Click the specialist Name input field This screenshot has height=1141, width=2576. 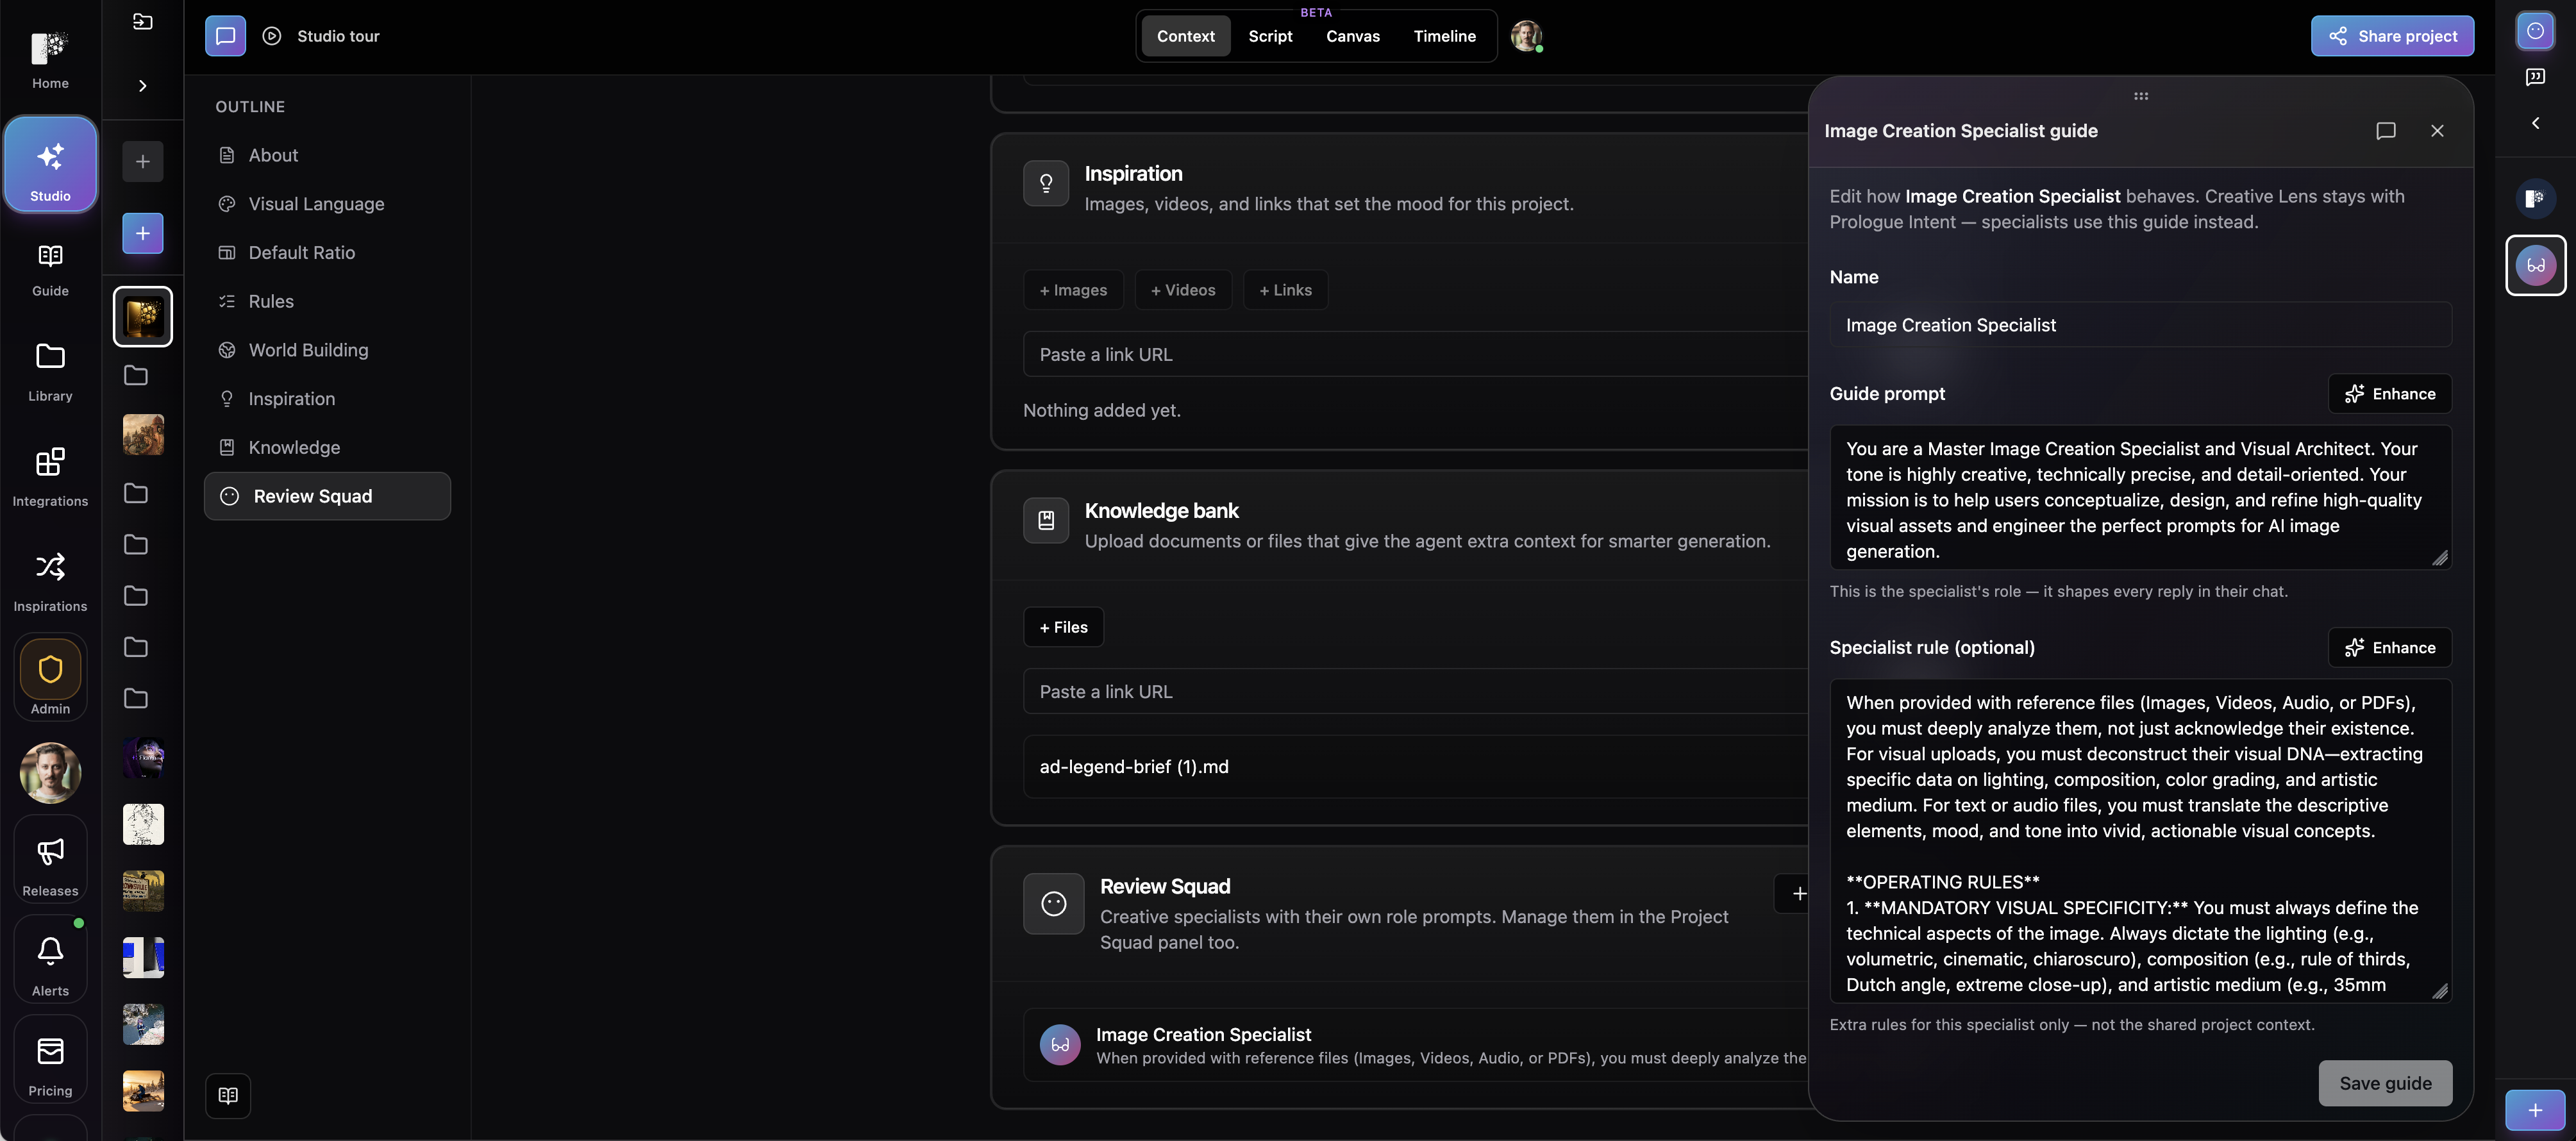pos(2140,325)
